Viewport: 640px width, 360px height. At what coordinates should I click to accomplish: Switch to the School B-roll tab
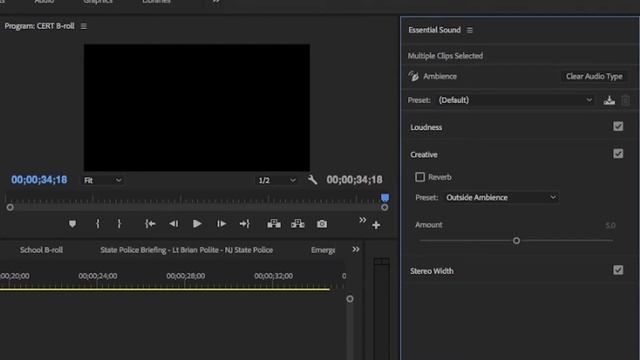click(x=41, y=250)
